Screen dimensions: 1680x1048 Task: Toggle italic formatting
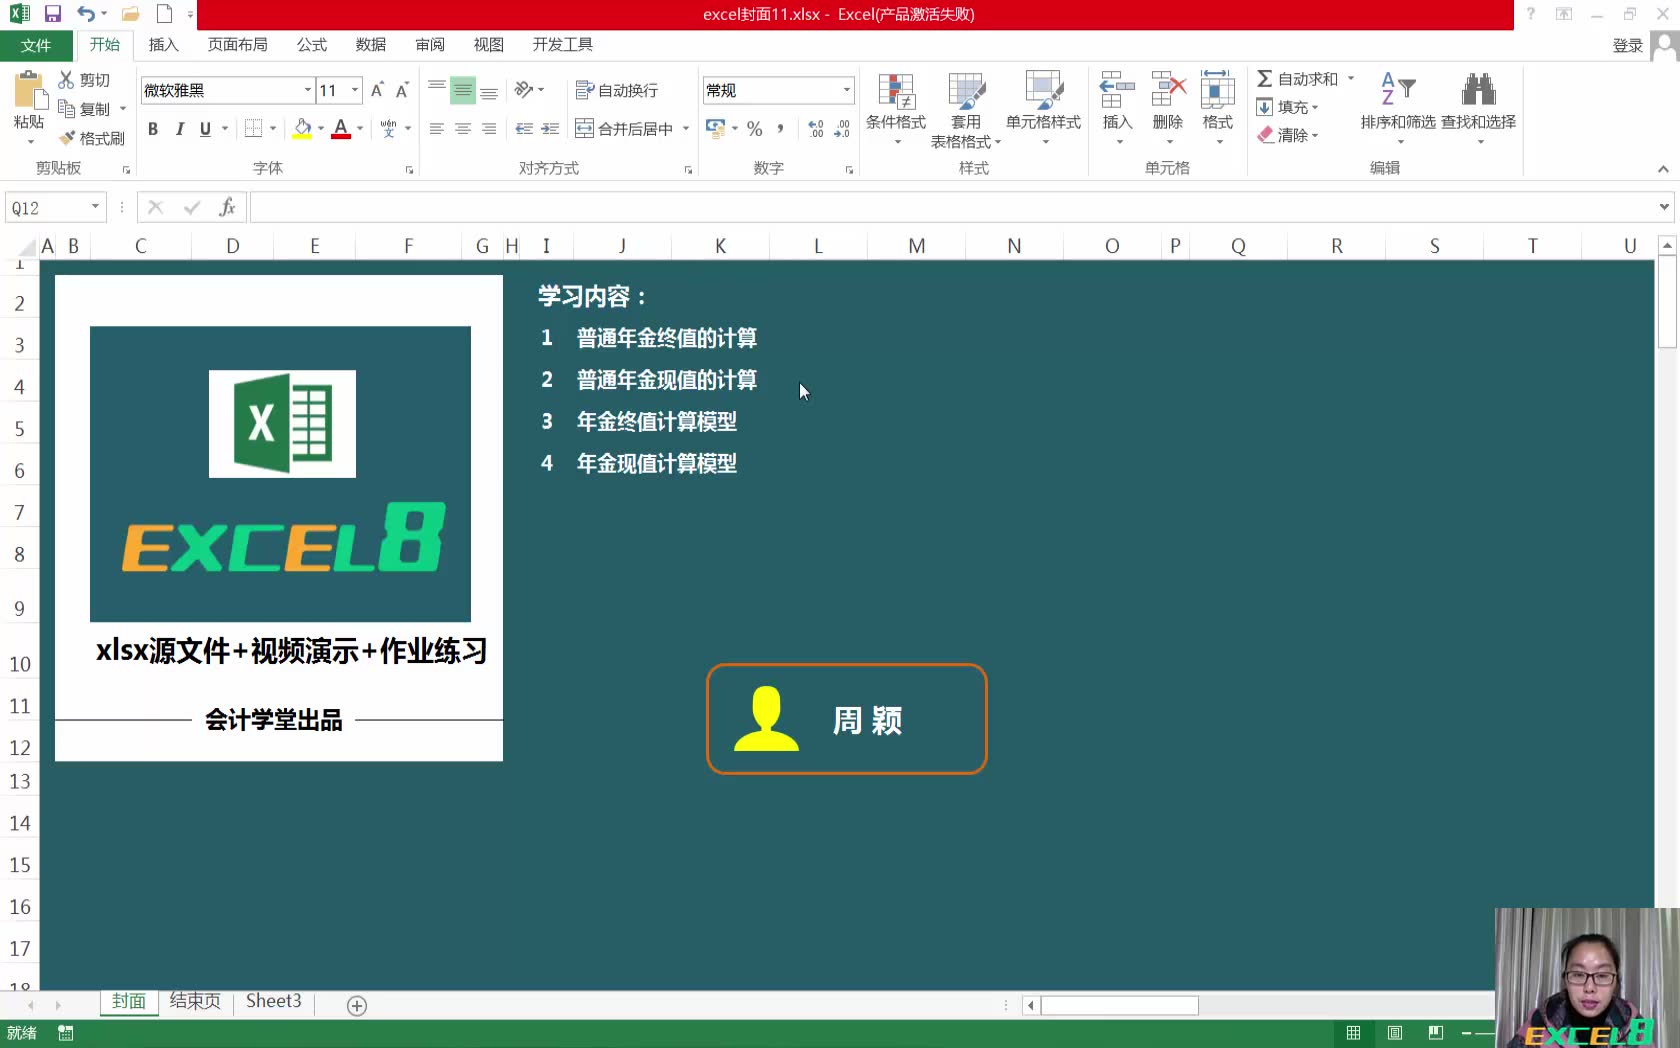click(x=180, y=128)
